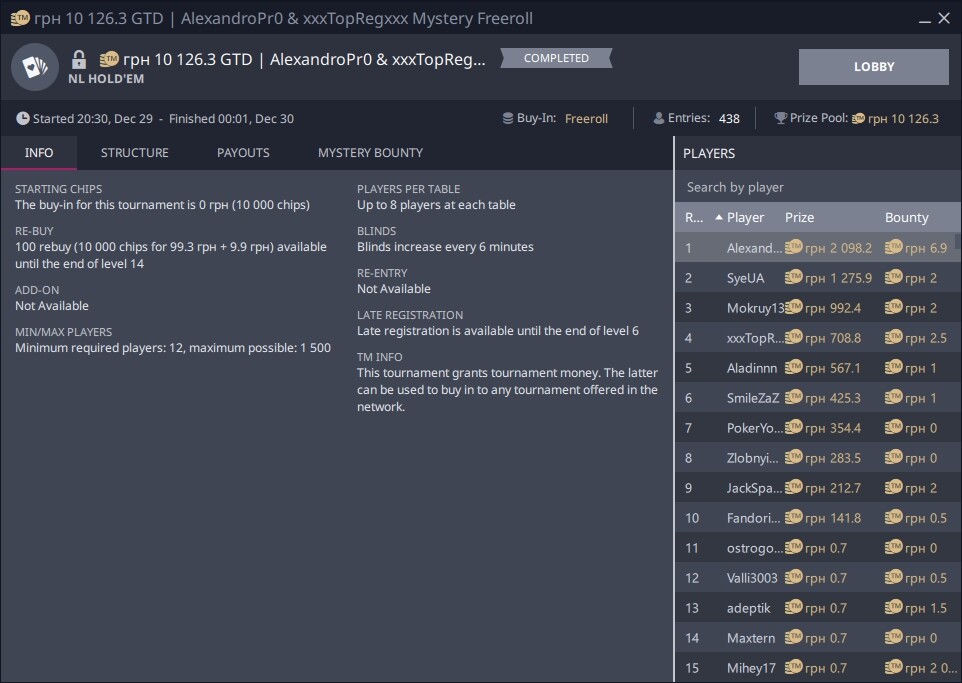Image resolution: width=962 pixels, height=683 pixels.
Task: Sort the list by the Bounty column header
Action: pyautogui.click(x=906, y=218)
